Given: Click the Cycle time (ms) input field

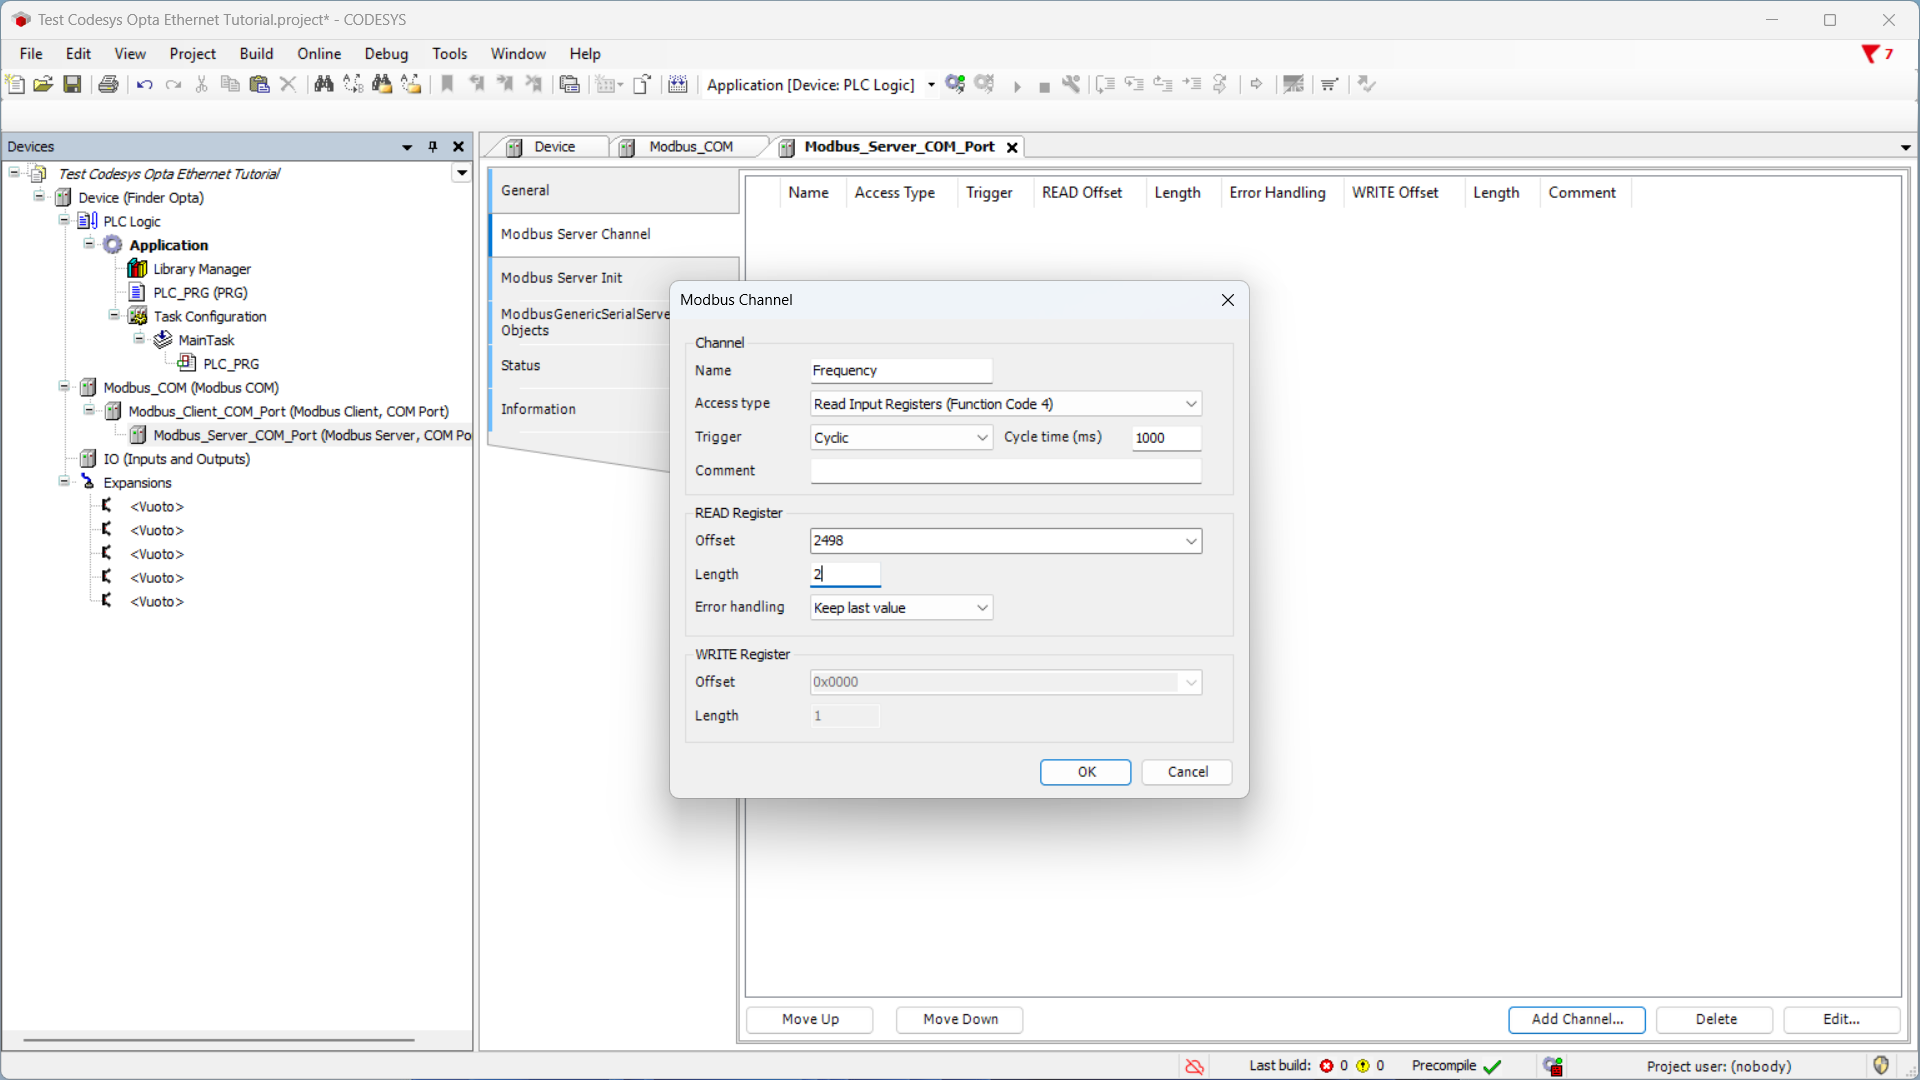Looking at the screenshot, I should [x=1165, y=438].
